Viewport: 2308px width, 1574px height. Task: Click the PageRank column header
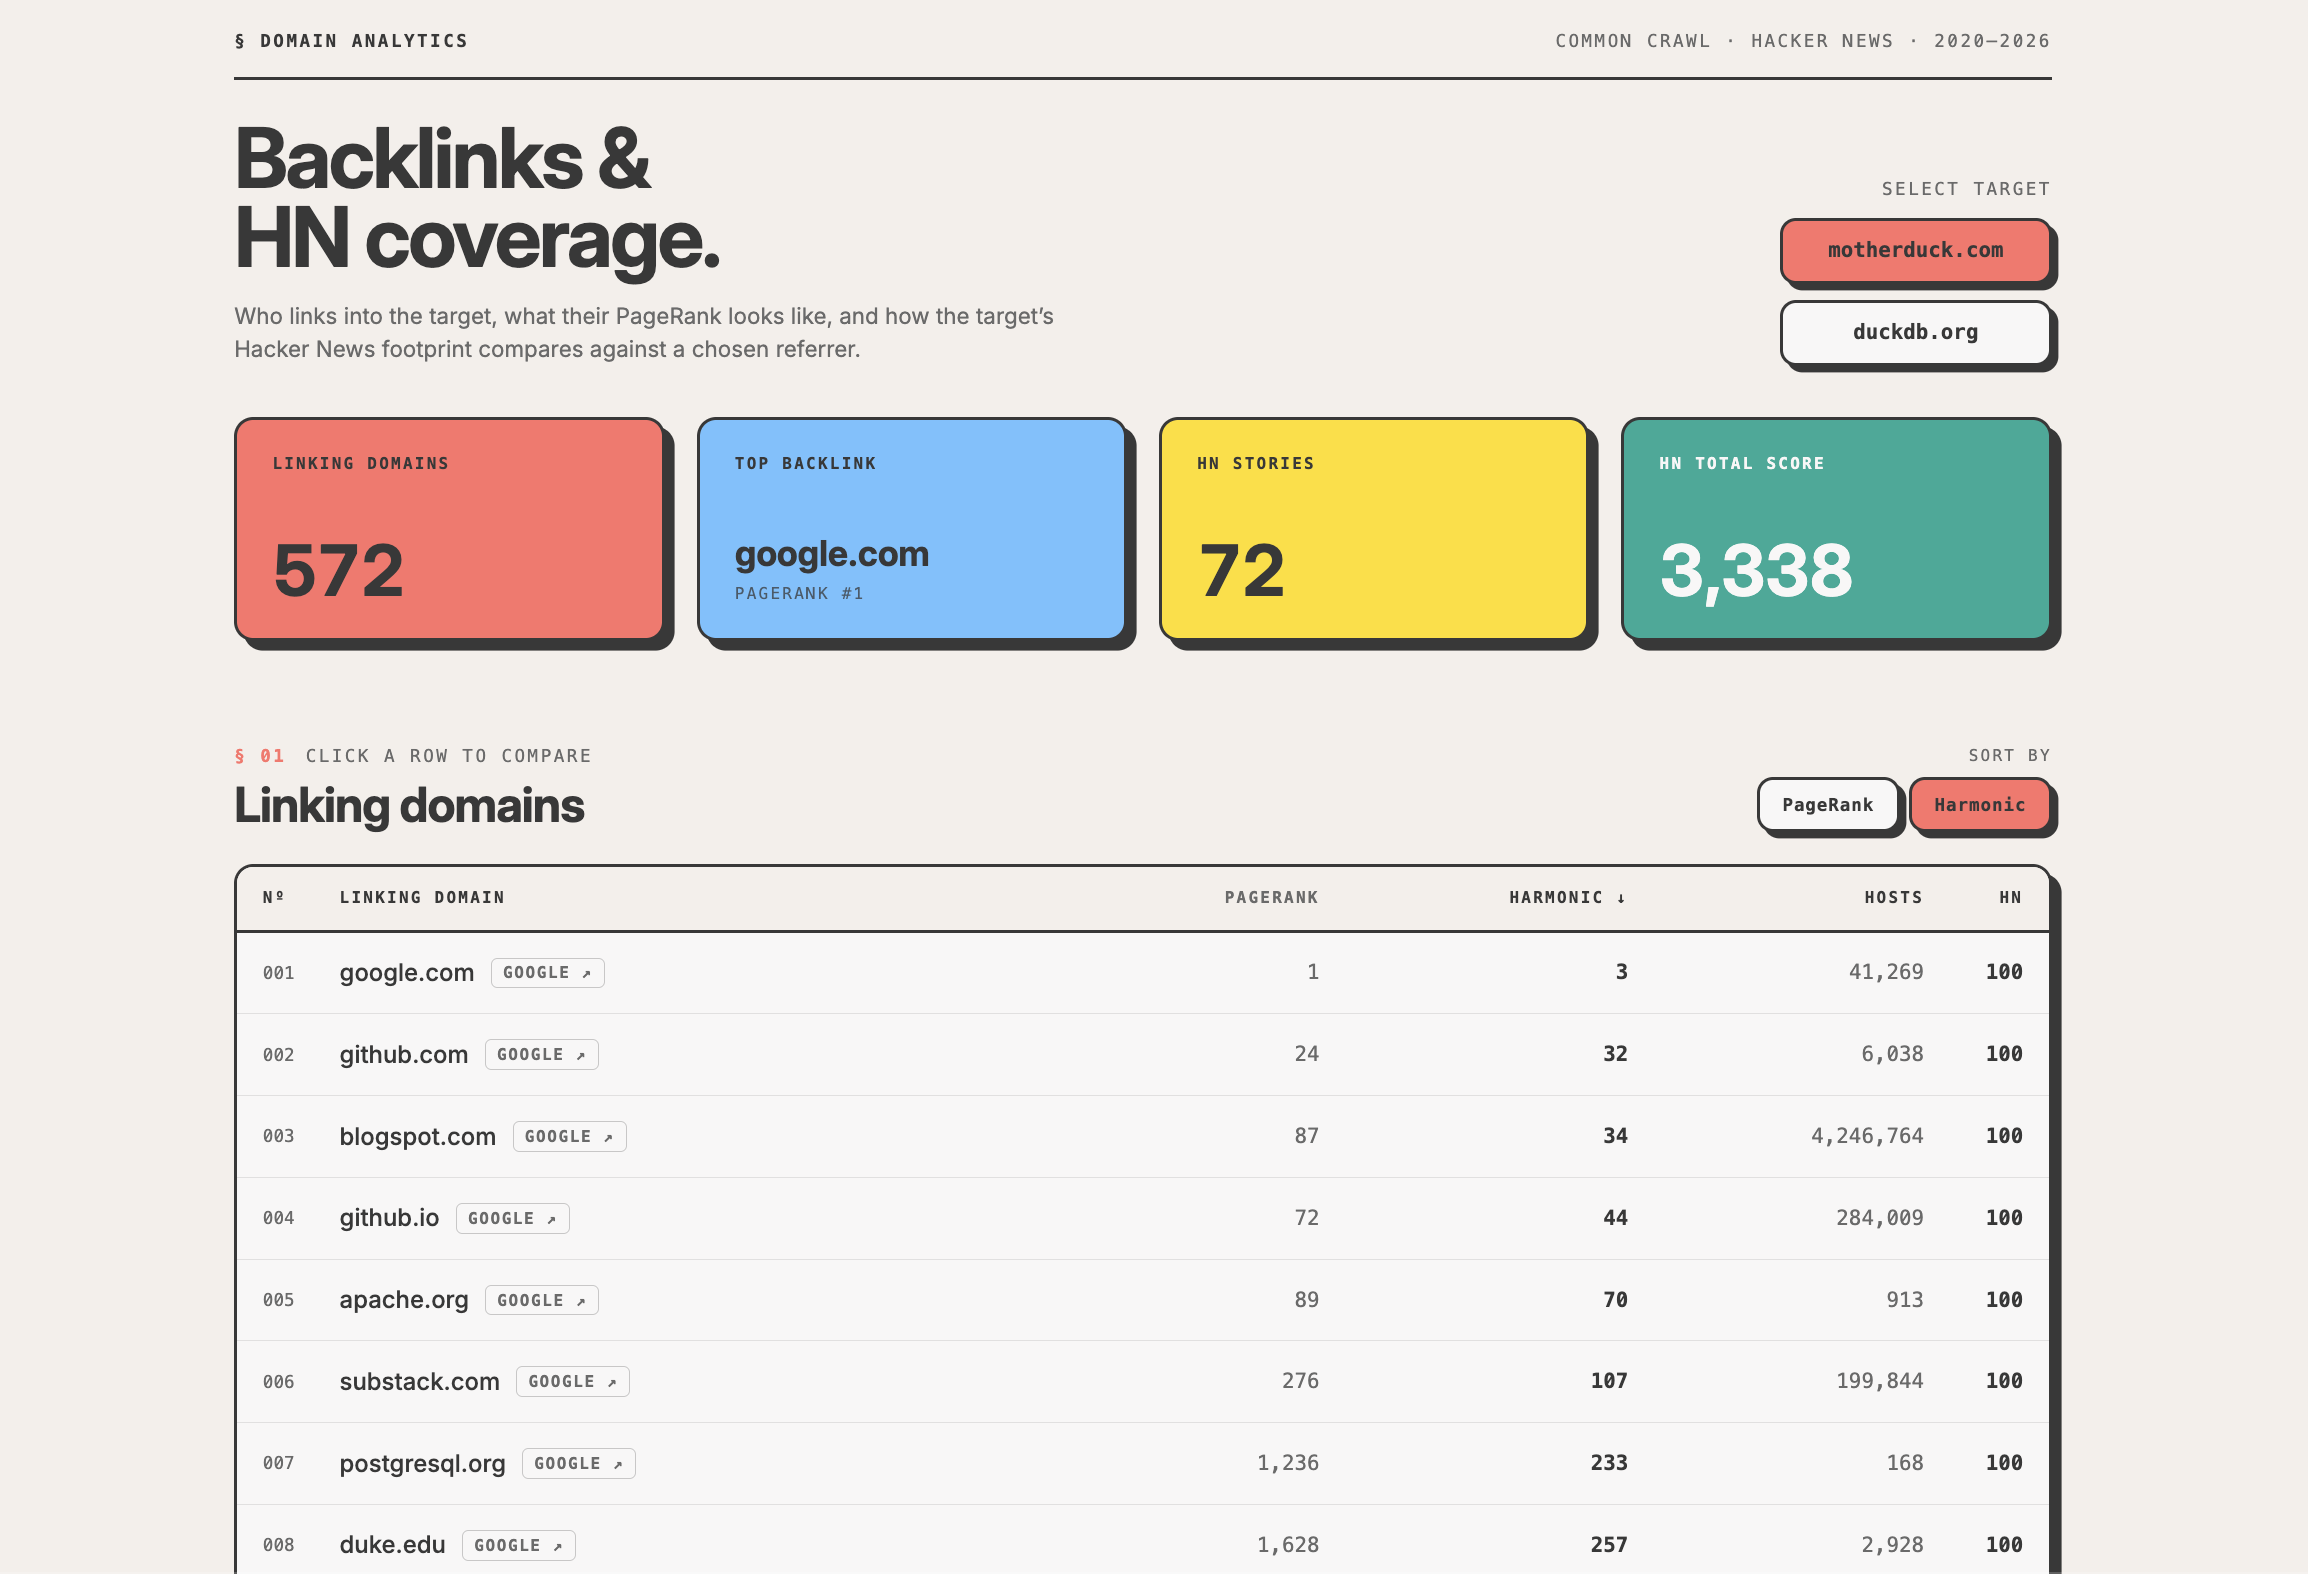point(1271,898)
